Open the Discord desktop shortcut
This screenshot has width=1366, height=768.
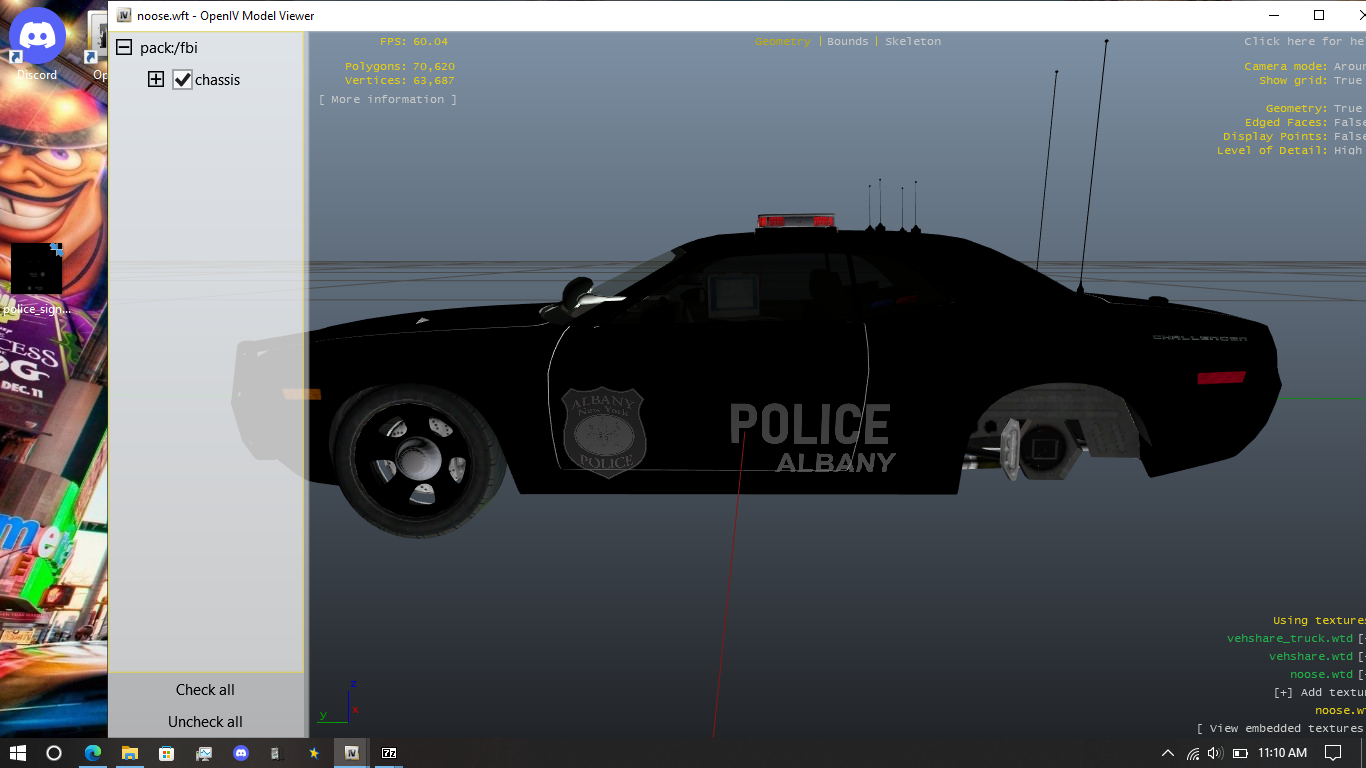(37, 45)
